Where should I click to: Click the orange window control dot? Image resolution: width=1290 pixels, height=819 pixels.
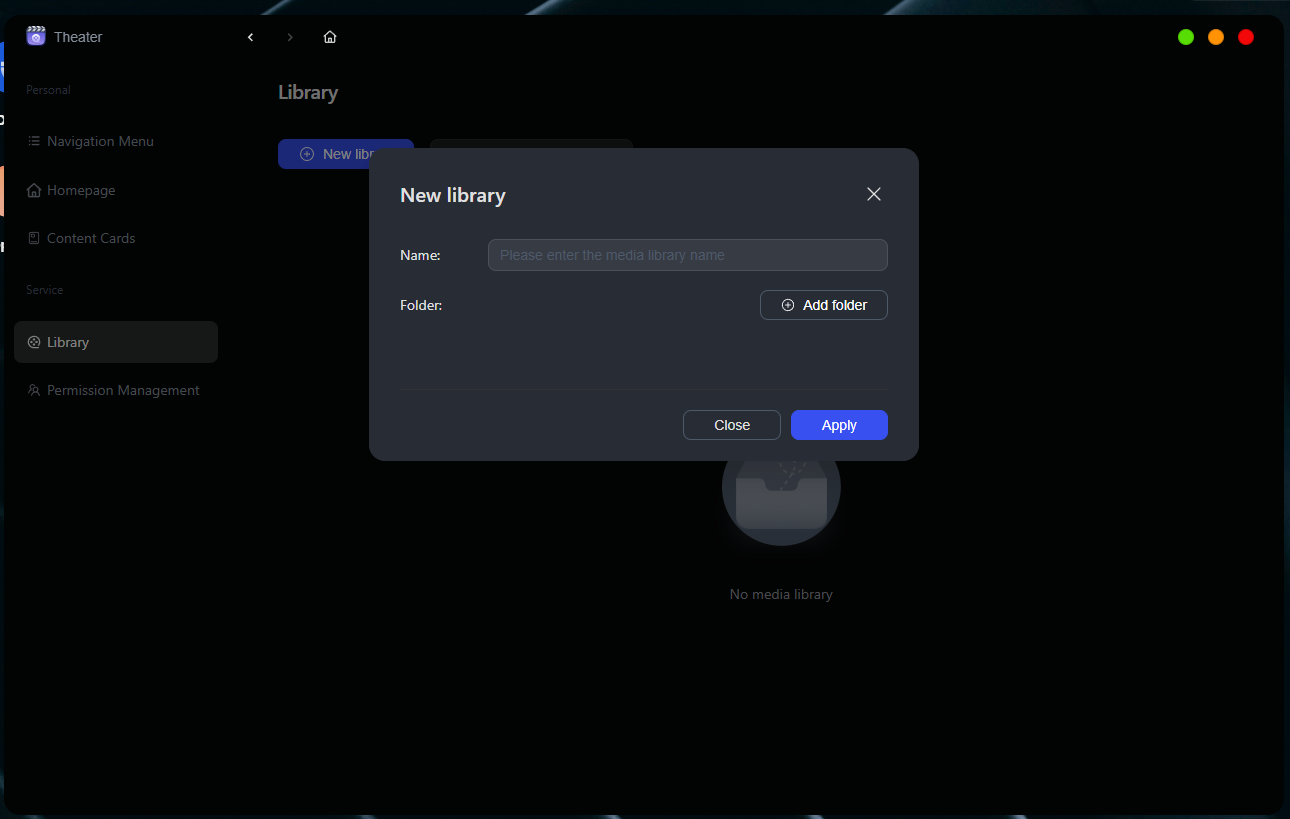coord(1216,37)
